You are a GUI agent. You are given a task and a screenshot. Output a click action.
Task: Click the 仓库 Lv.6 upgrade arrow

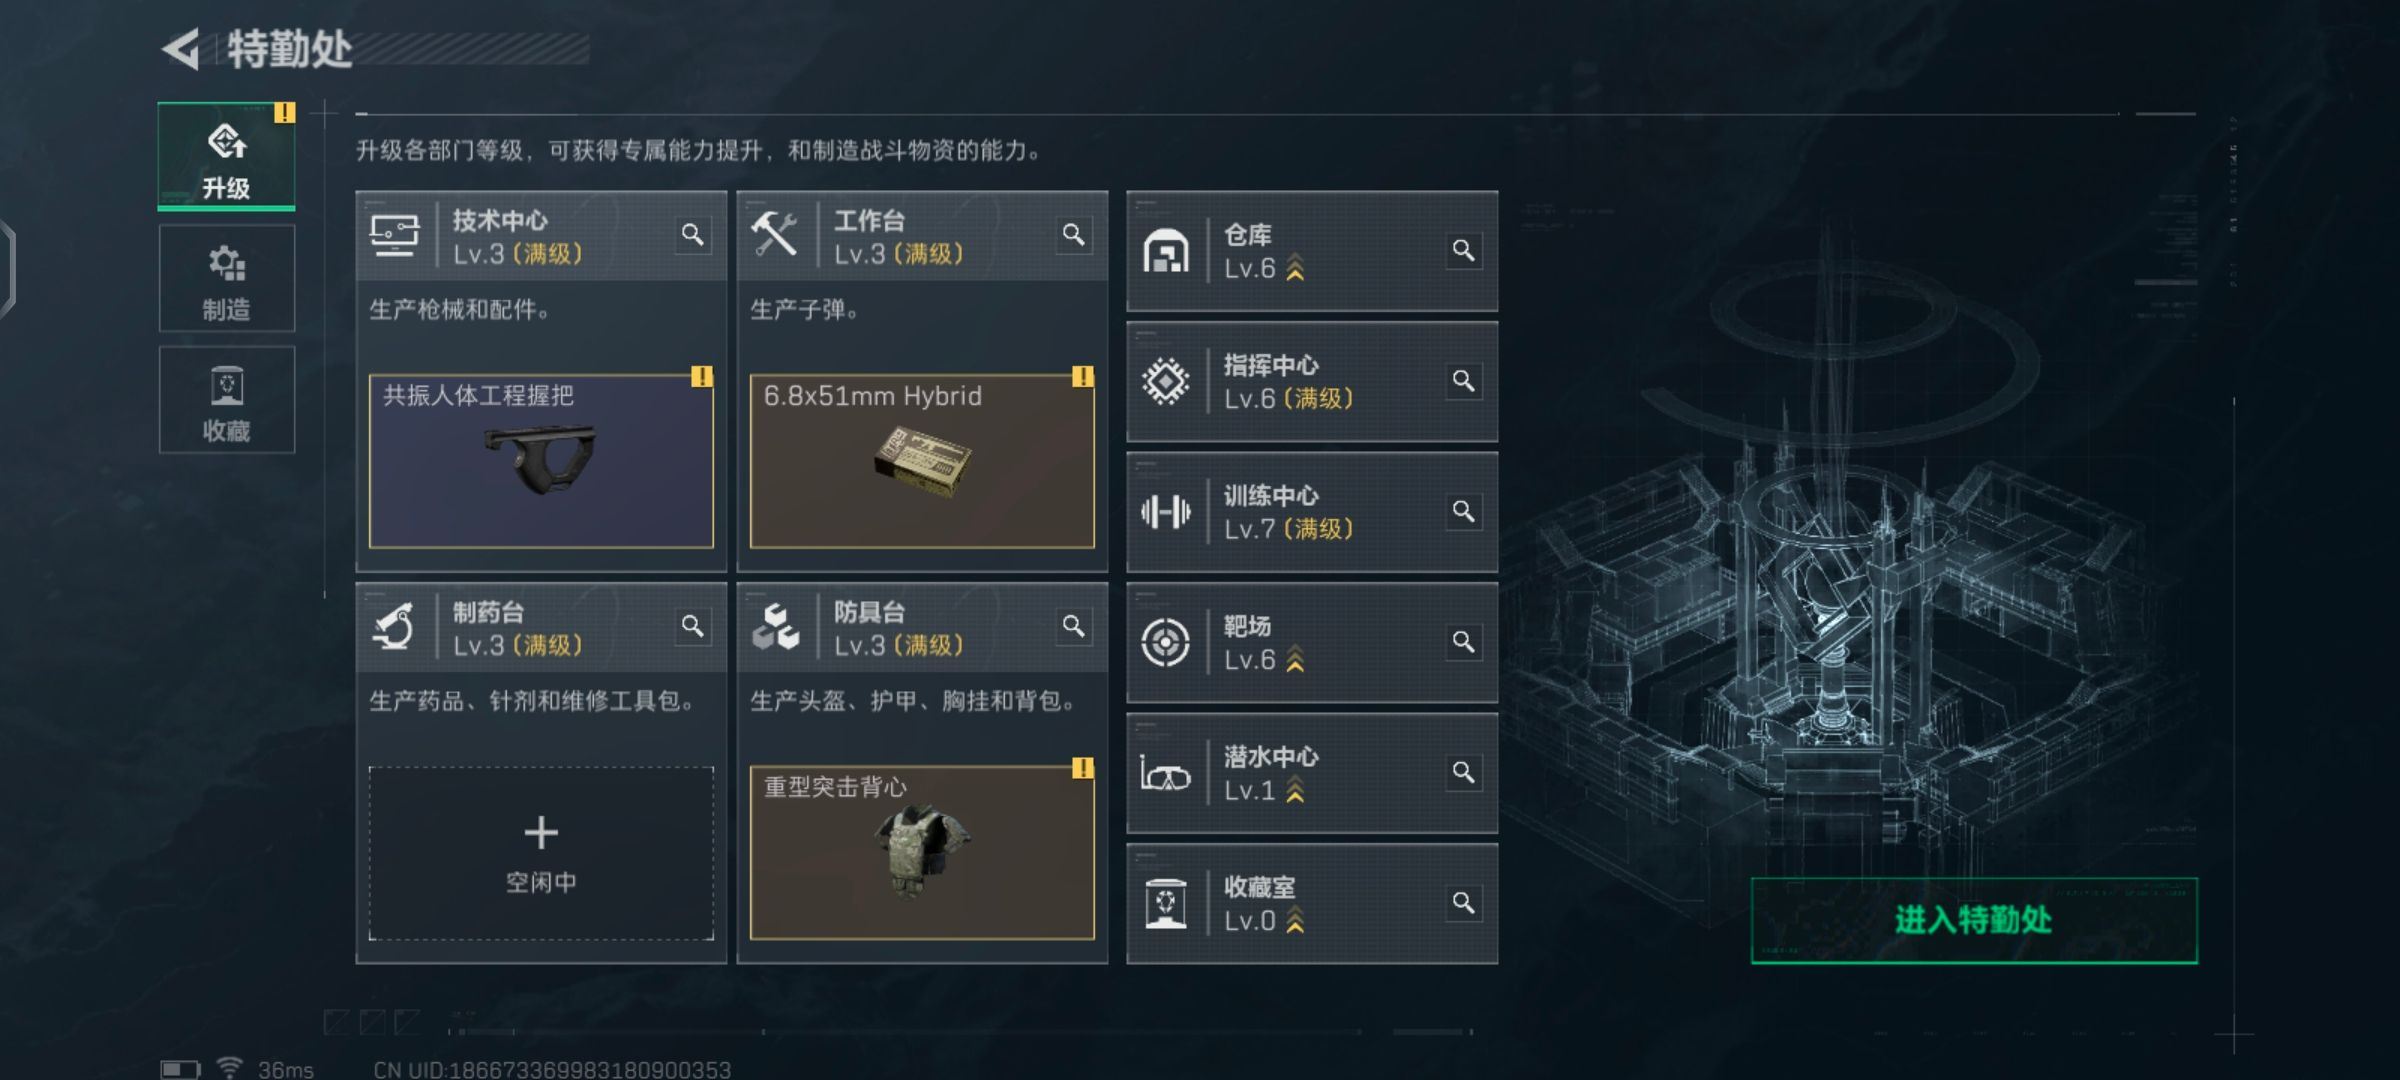(x=1295, y=268)
